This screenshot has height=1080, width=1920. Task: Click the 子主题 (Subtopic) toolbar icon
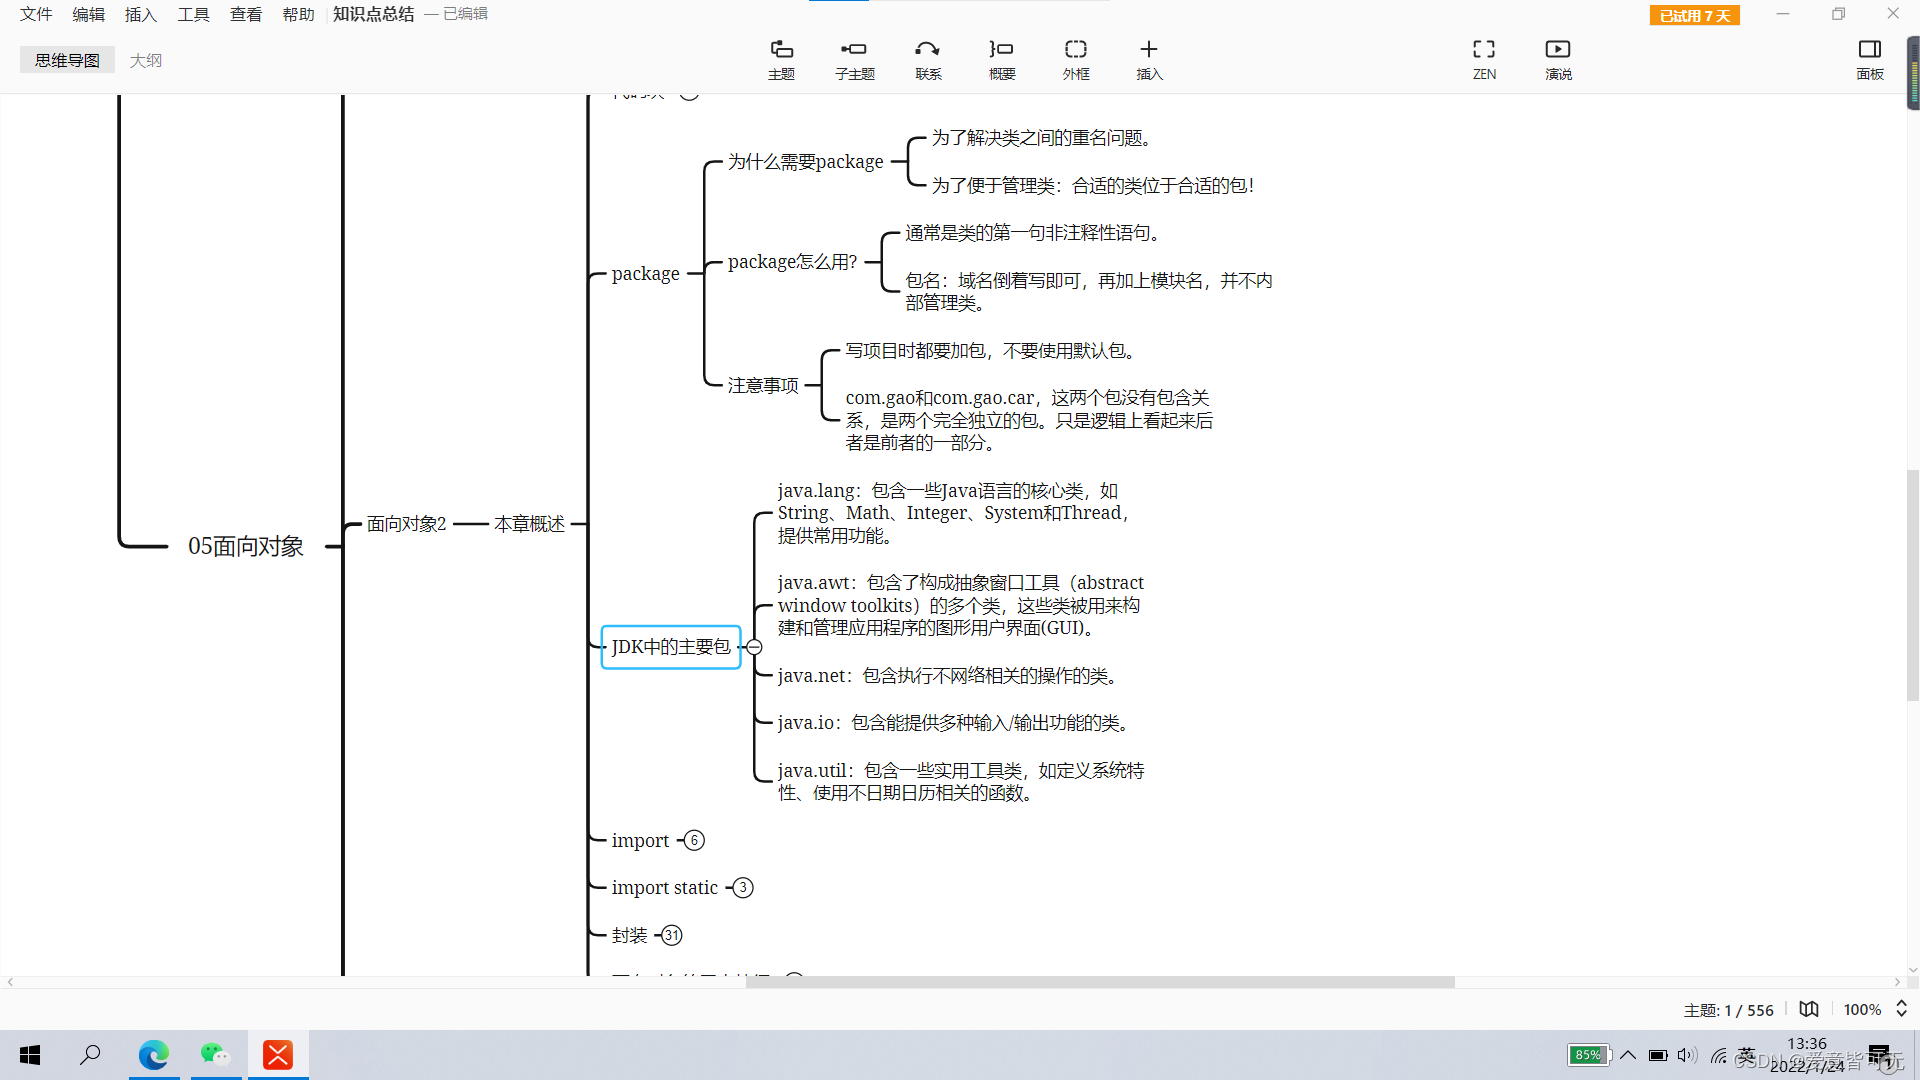(855, 59)
